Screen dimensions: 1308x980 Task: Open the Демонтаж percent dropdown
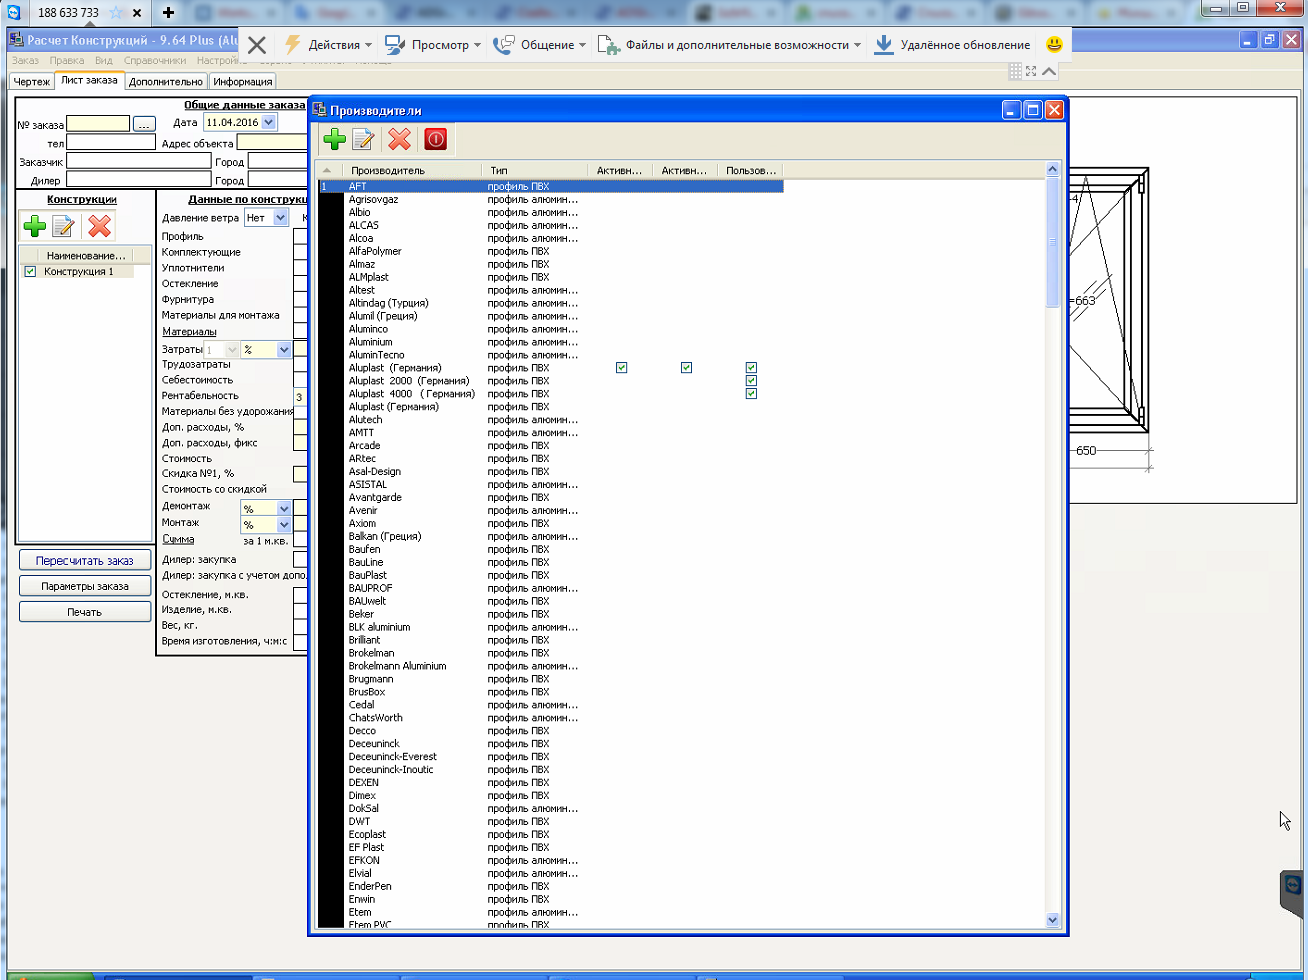(x=284, y=509)
